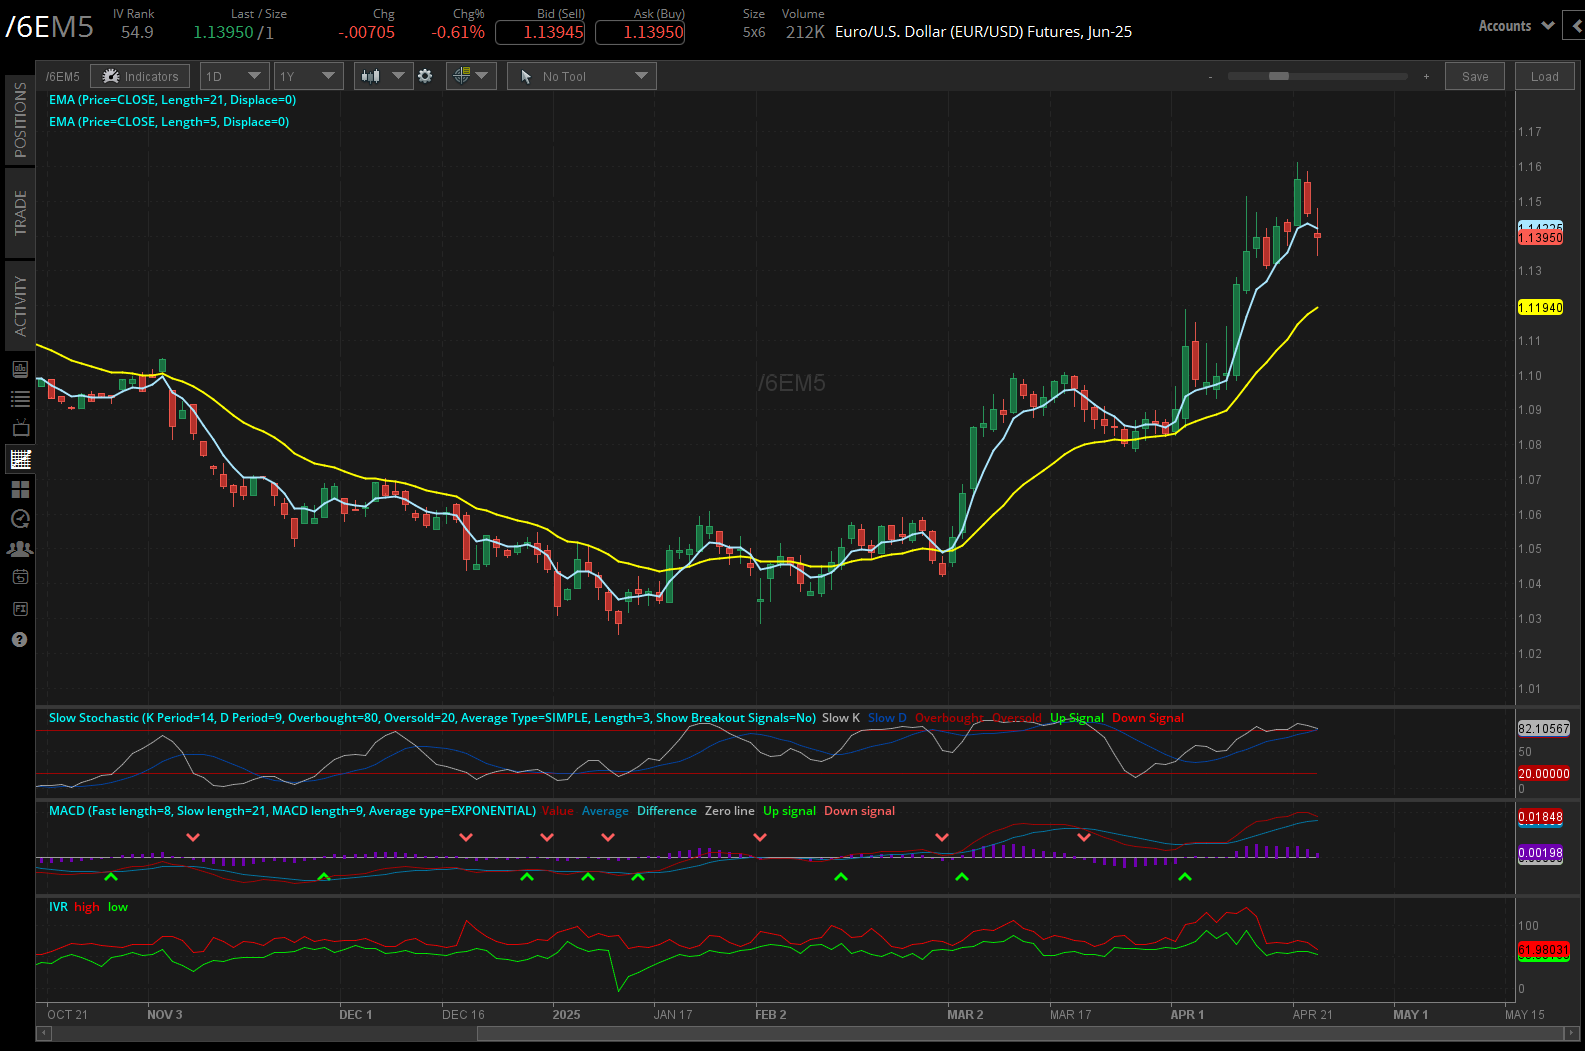Click the IV Rank 54.9 value
Screen dimensions: 1585x1051
tap(137, 32)
